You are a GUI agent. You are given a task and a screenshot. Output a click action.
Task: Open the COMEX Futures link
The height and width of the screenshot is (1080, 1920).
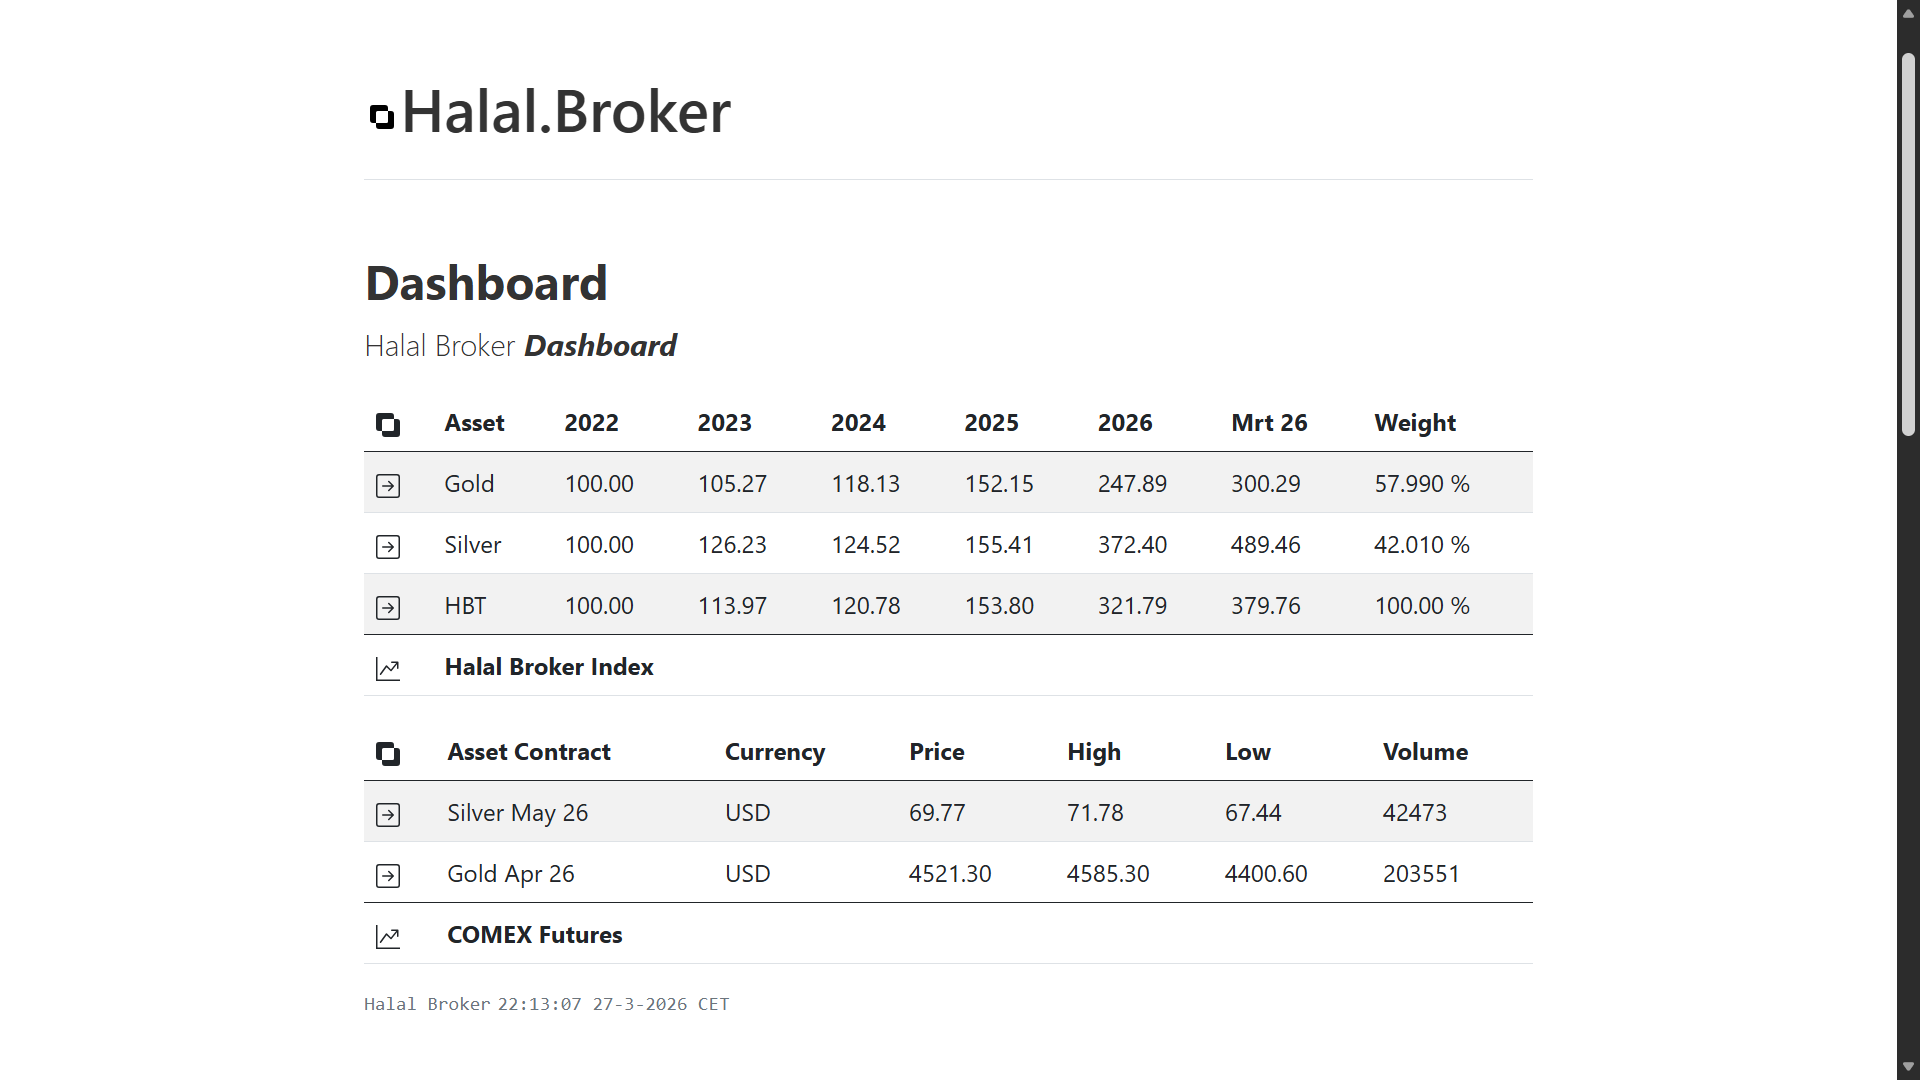[x=535, y=935]
